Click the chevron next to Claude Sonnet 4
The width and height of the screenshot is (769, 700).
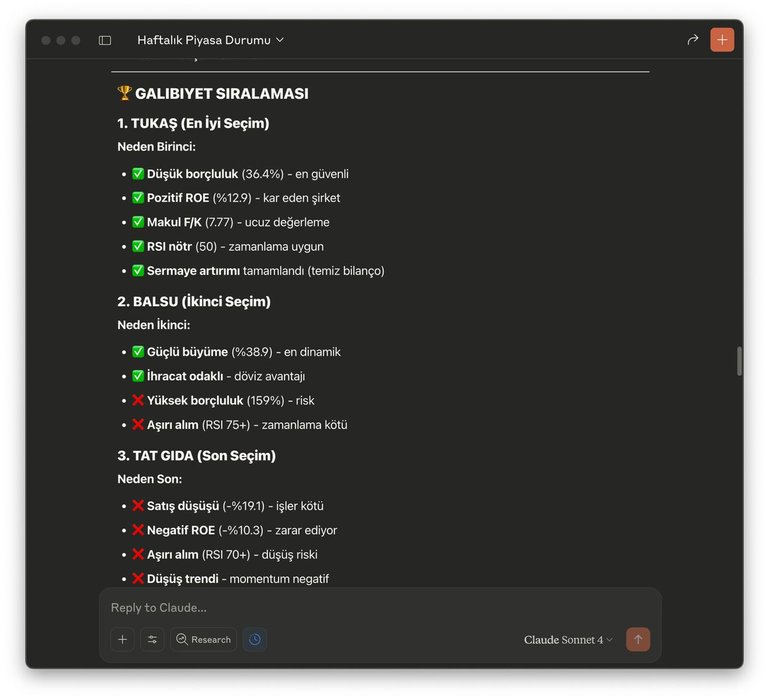[x=610, y=640]
